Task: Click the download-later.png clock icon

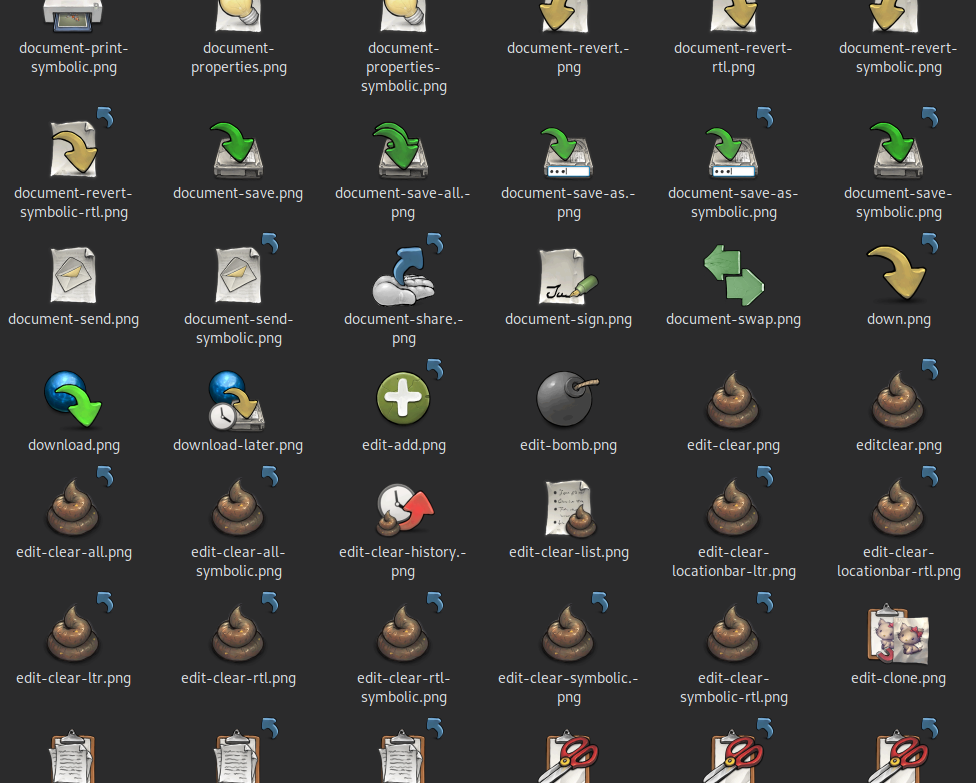Action: [238, 400]
